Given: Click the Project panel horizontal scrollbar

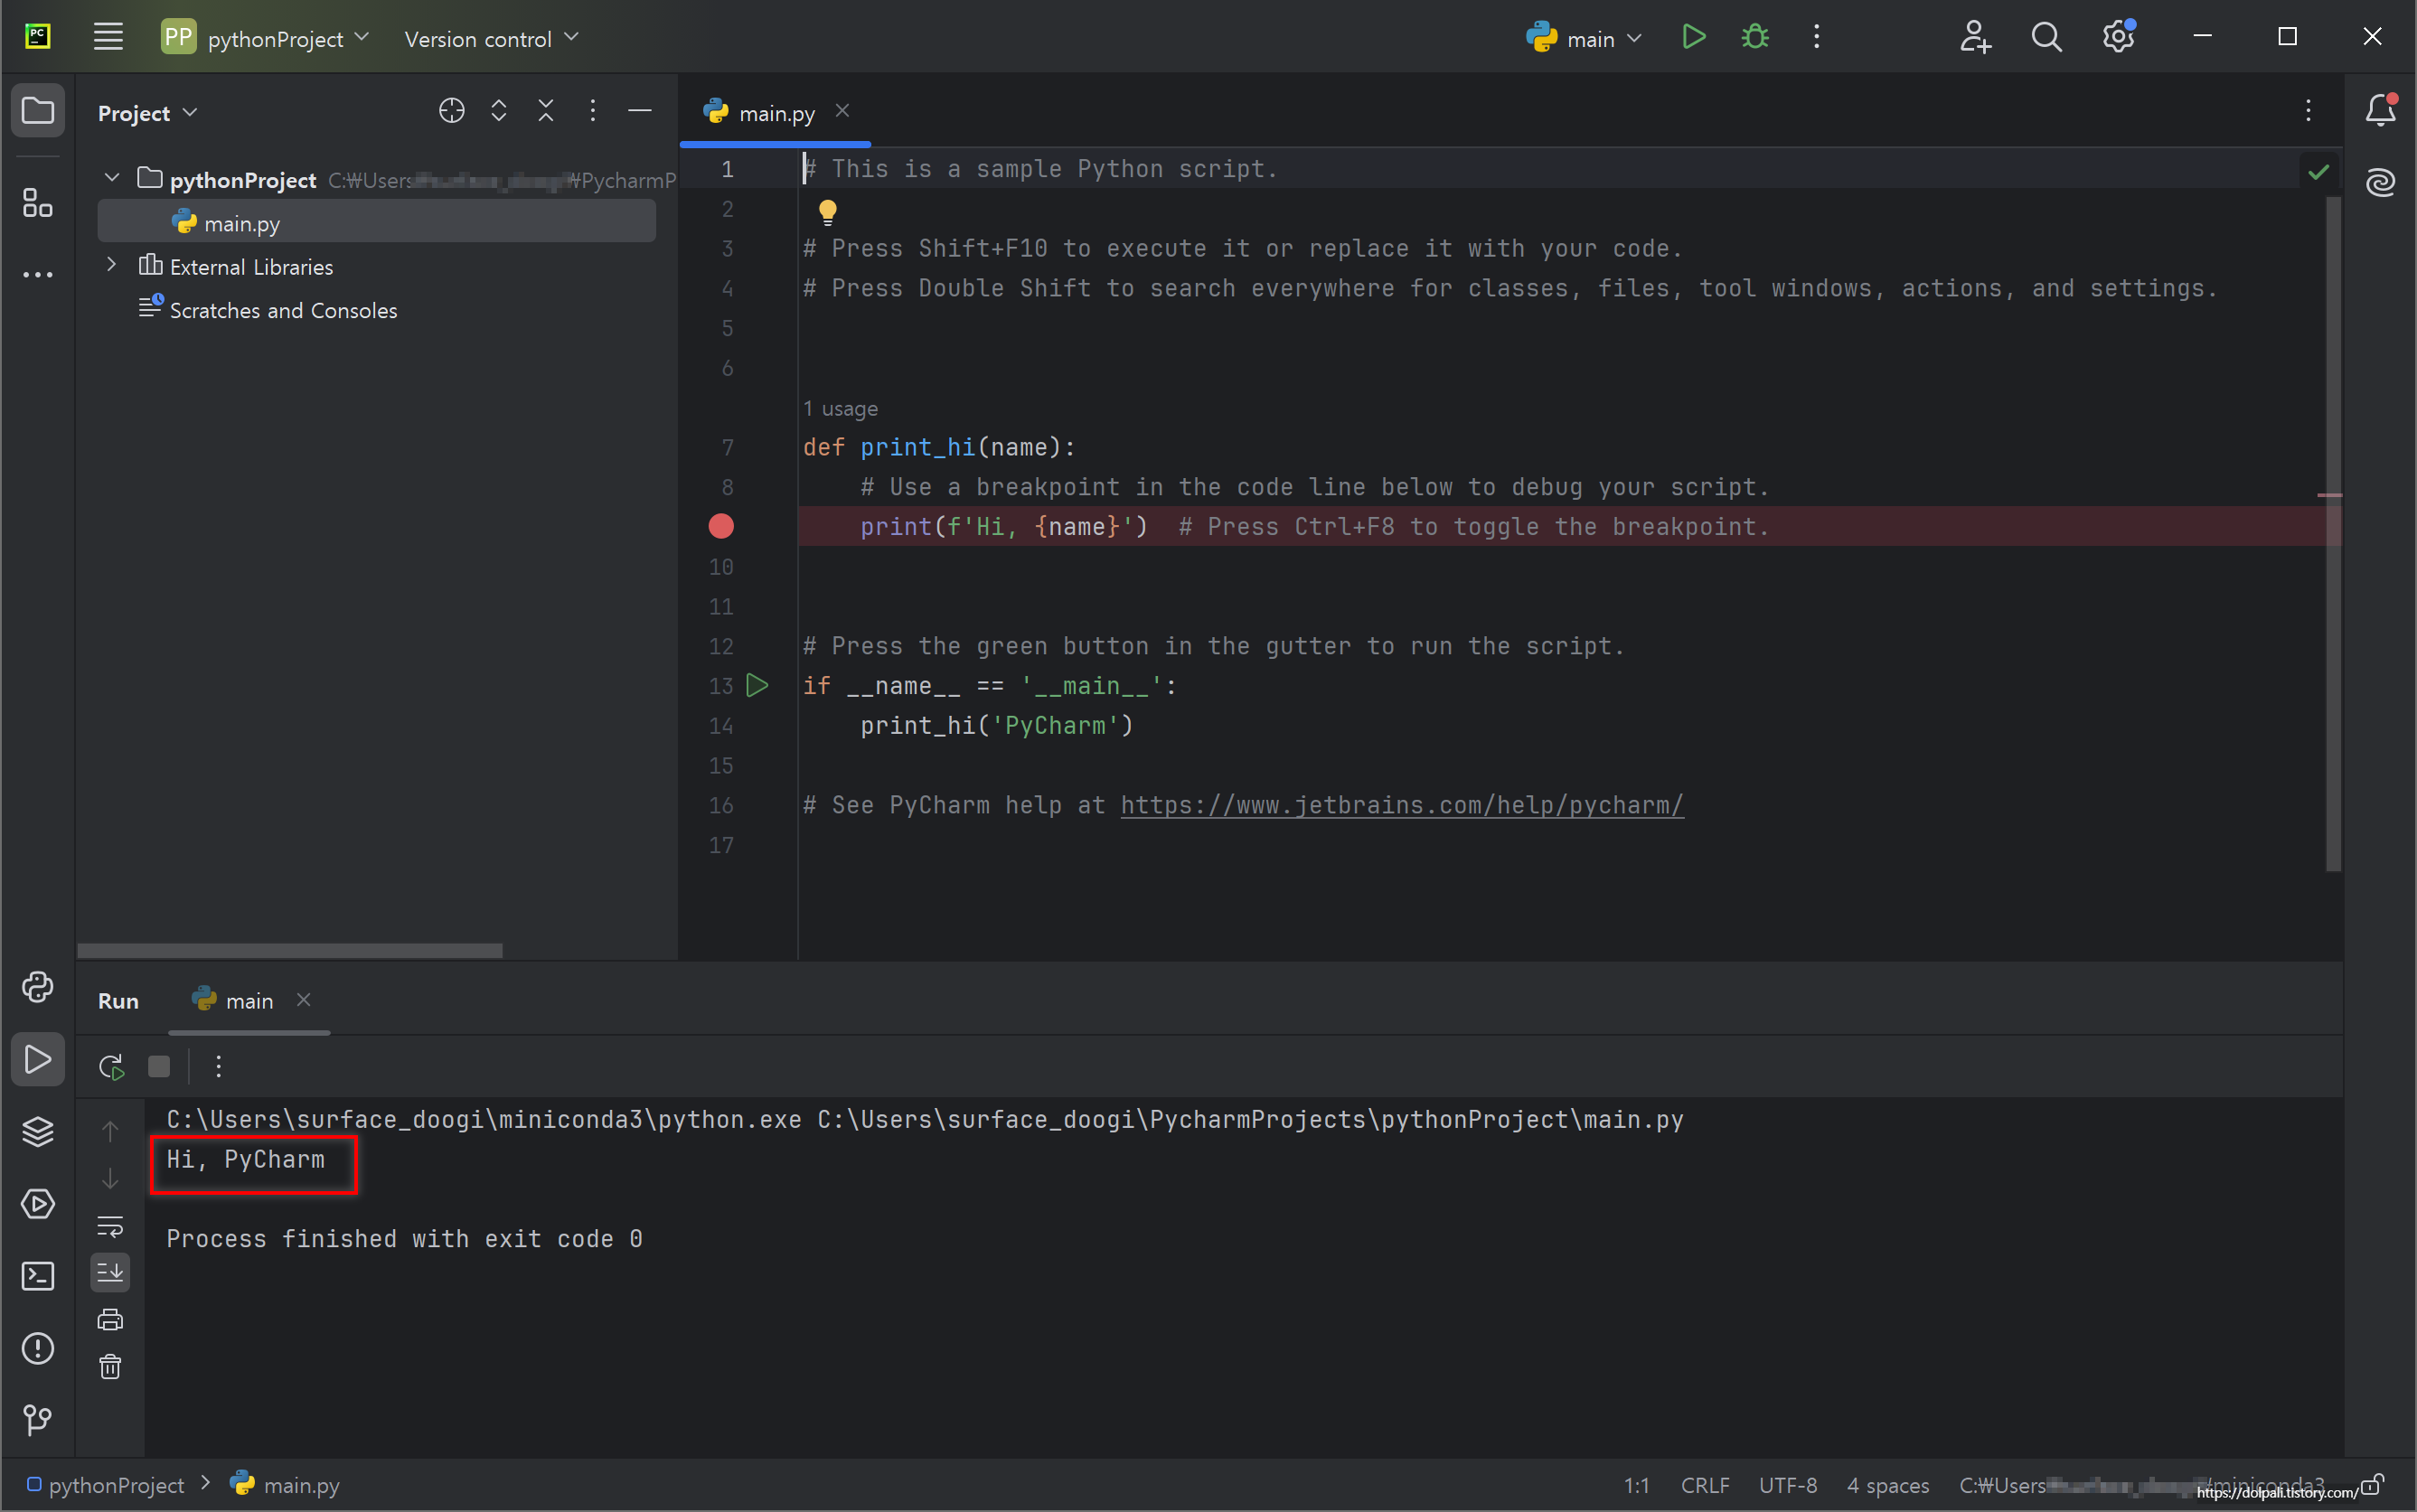Looking at the screenshot, I should pyautogui.click(x=290, y=950).
